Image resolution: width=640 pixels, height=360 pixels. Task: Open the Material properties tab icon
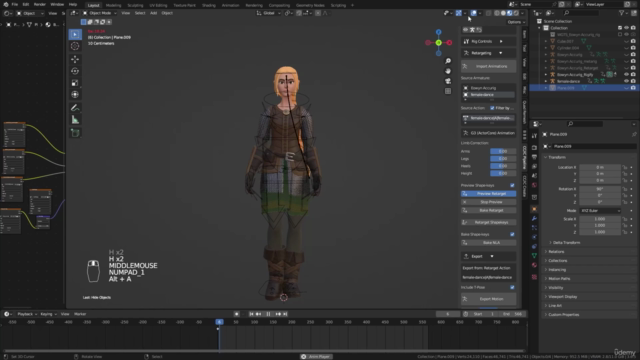[x=534, y=265]
